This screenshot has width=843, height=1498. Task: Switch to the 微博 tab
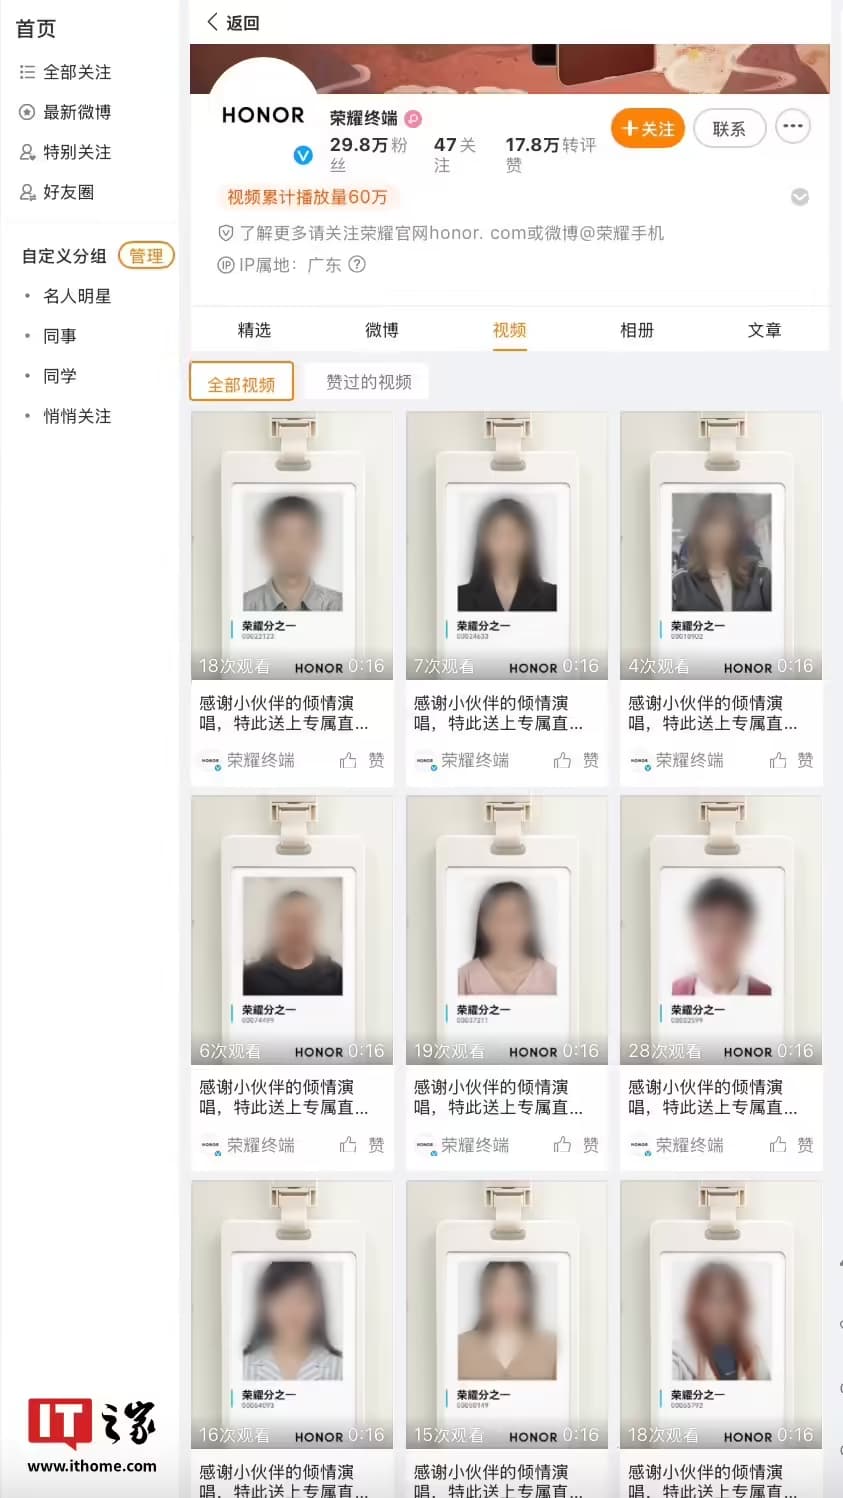[x=381, y=330]
